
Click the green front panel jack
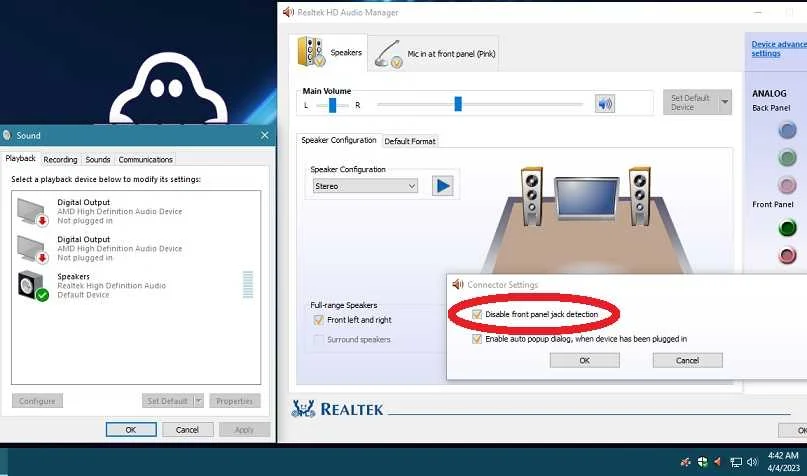787,227
